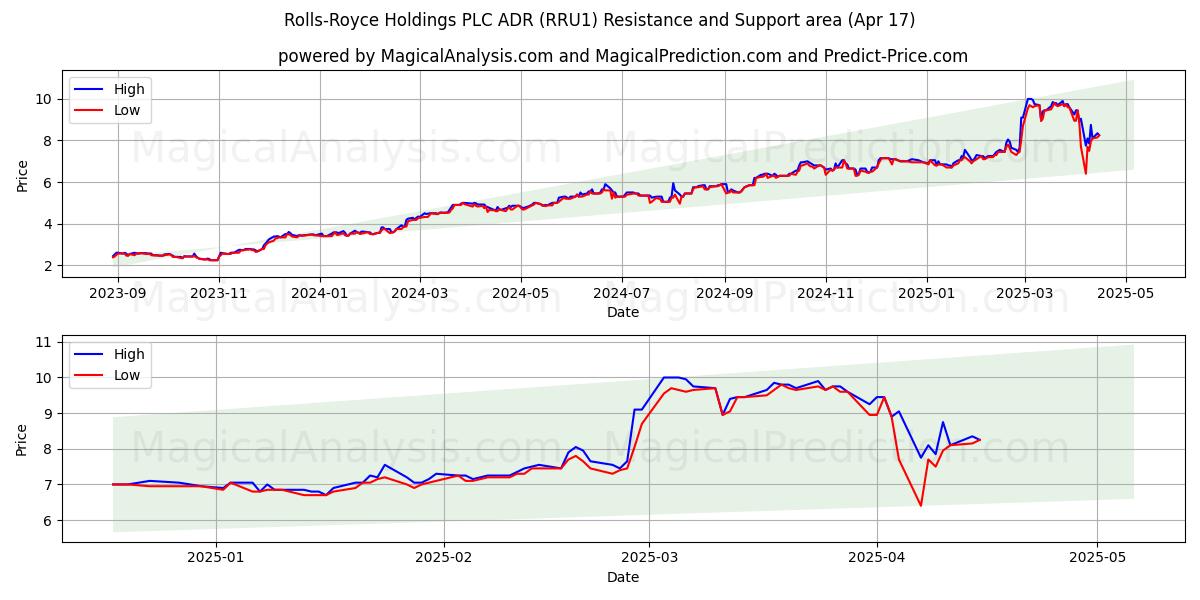Click the '2025-03' x-axis label, bottom chart
The width and height of the screenshot is (1200, 600).
click(x=649, y=560)
